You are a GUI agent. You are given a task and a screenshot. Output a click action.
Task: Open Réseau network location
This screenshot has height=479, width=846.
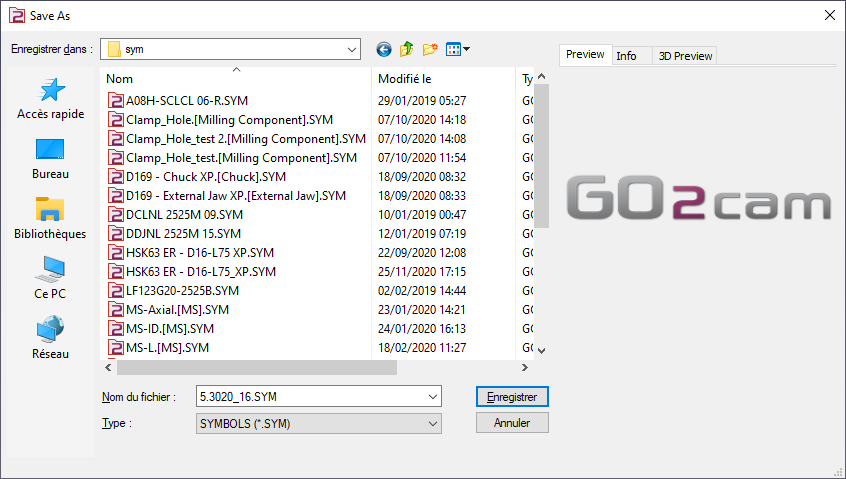click(51, 338)
